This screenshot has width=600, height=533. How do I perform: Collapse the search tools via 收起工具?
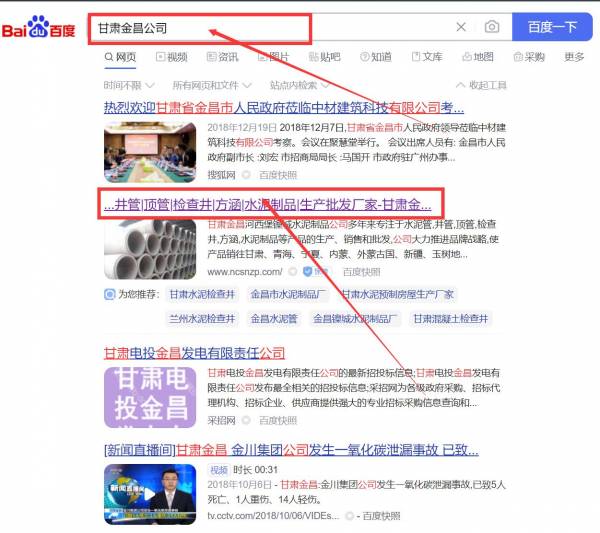pos(481,86)
